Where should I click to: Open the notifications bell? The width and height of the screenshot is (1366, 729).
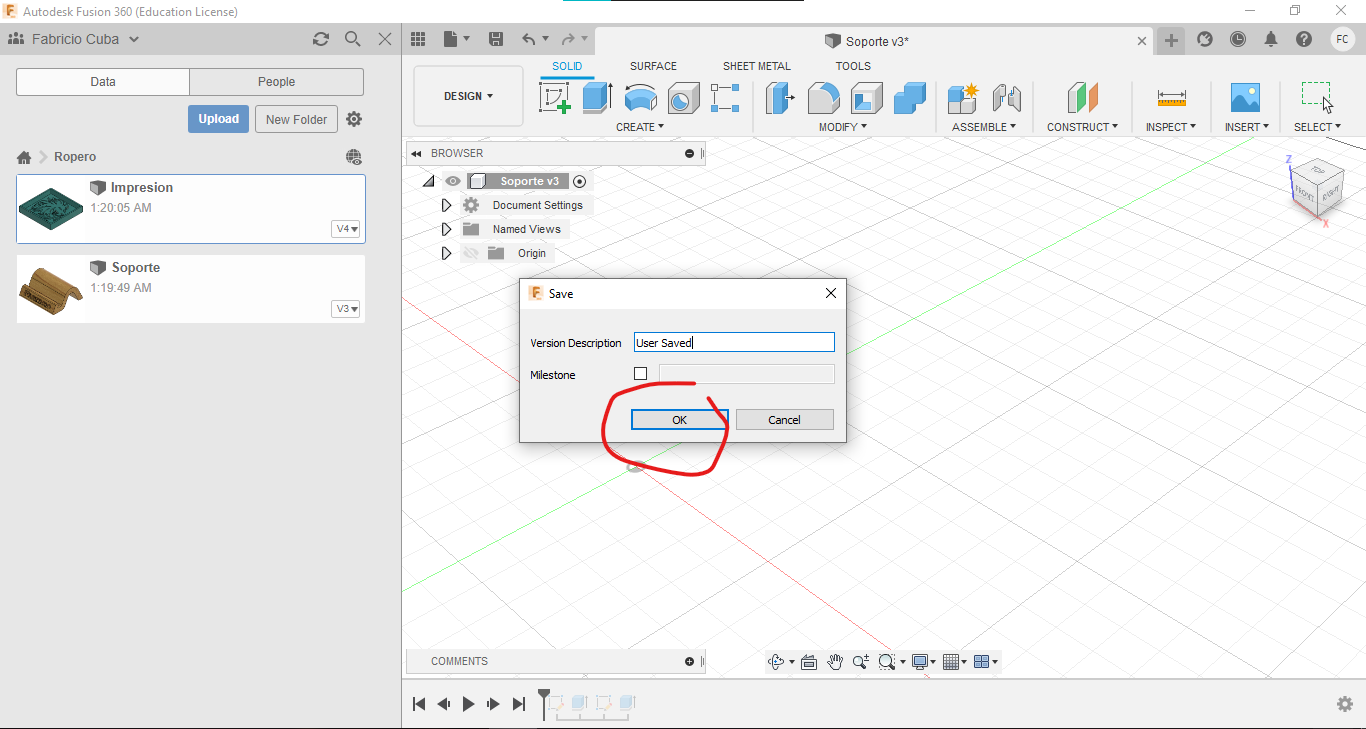pyautogui.click(x=1271, y=39)
